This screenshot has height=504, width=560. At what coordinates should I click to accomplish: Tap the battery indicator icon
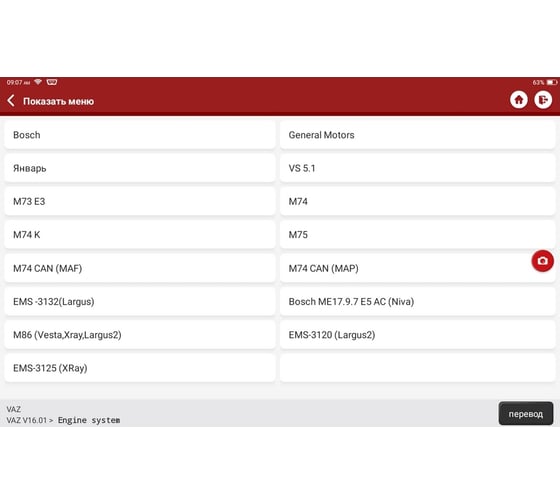pos(551,83)
